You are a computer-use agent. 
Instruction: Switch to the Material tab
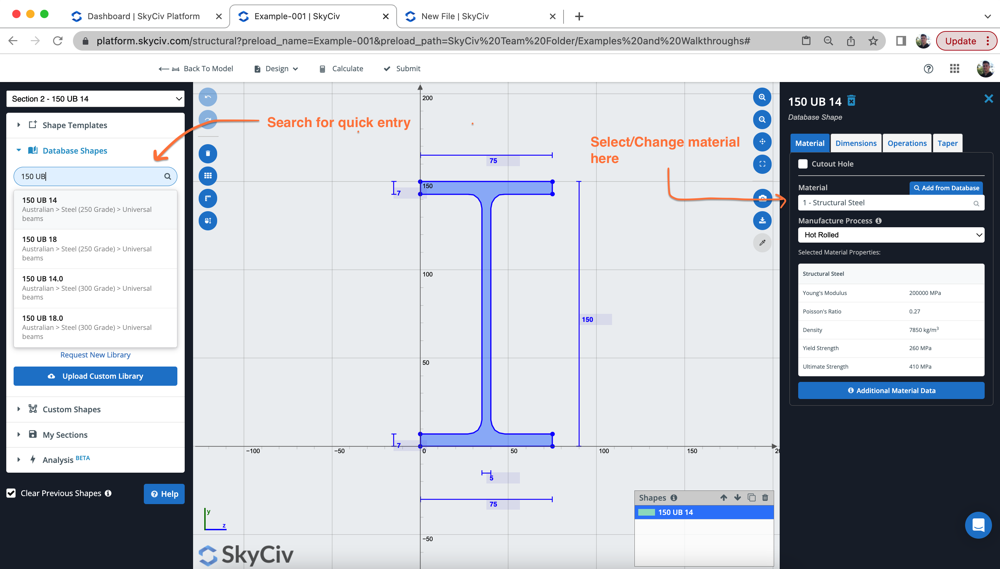[809, 144]
